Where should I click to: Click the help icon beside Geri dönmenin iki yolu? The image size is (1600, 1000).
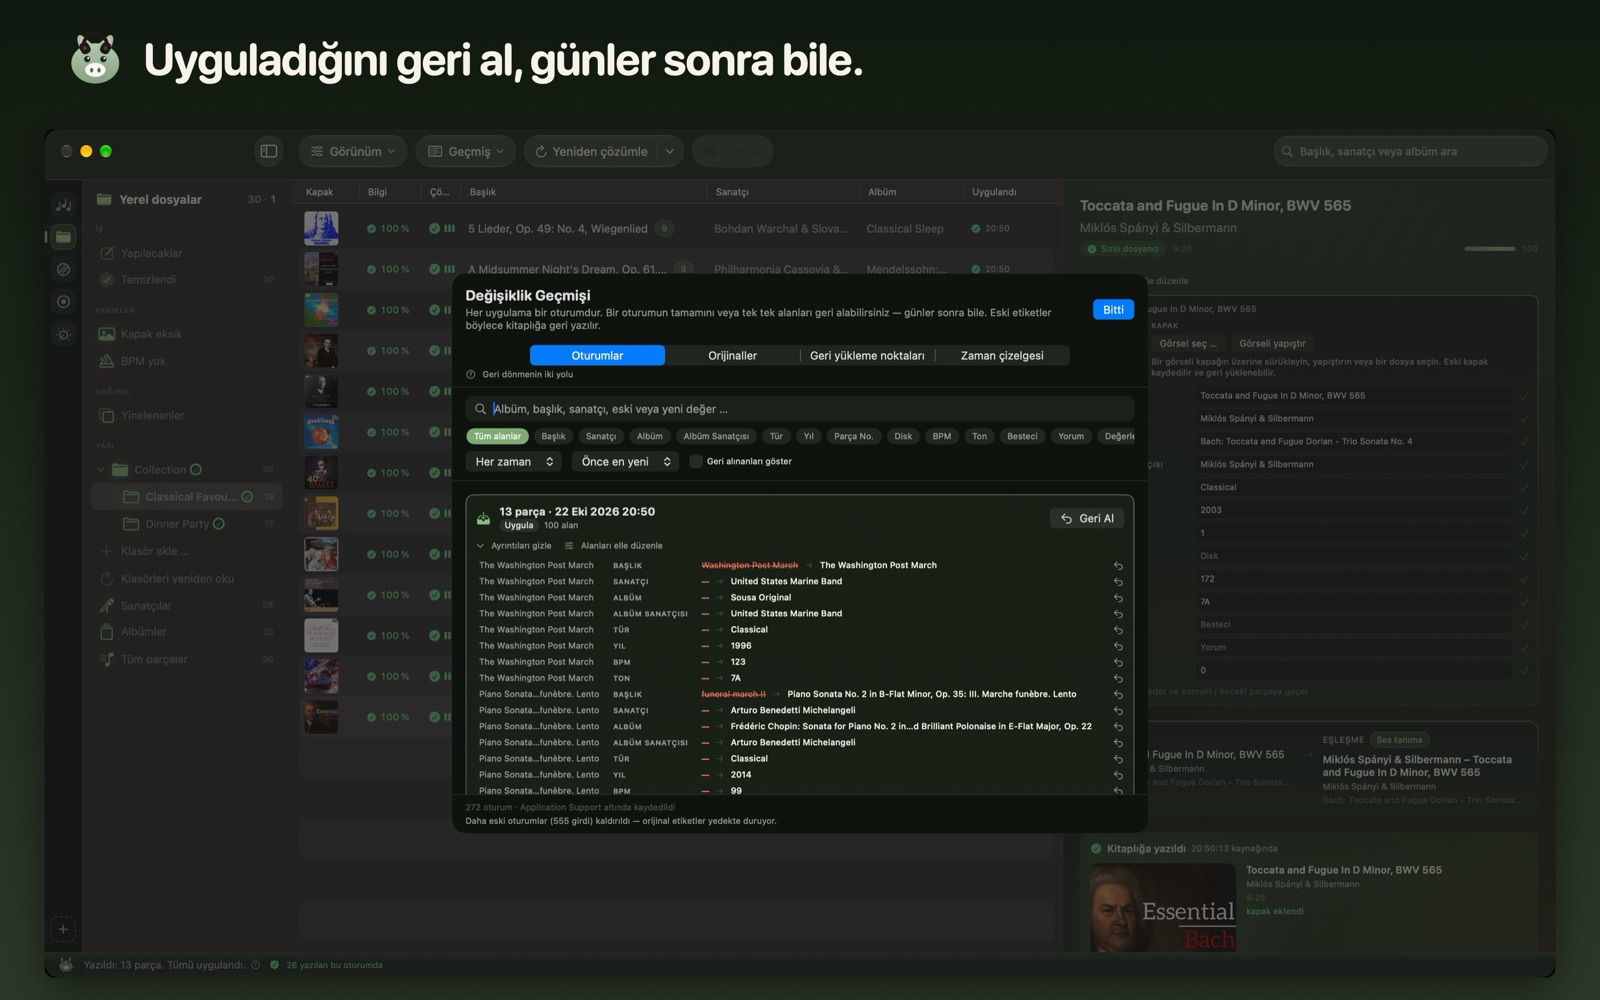[471, 374]
